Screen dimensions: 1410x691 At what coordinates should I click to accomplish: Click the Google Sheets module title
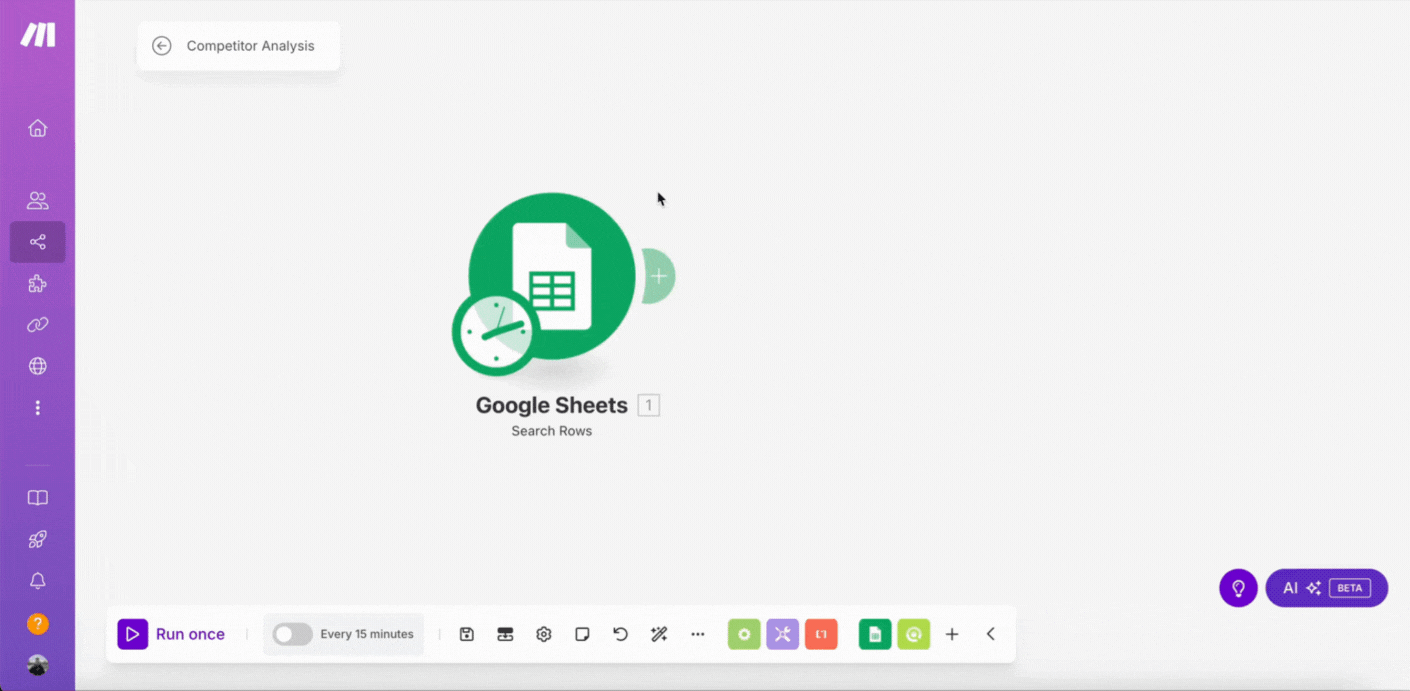pyautogui.click(x=552, y=405)
